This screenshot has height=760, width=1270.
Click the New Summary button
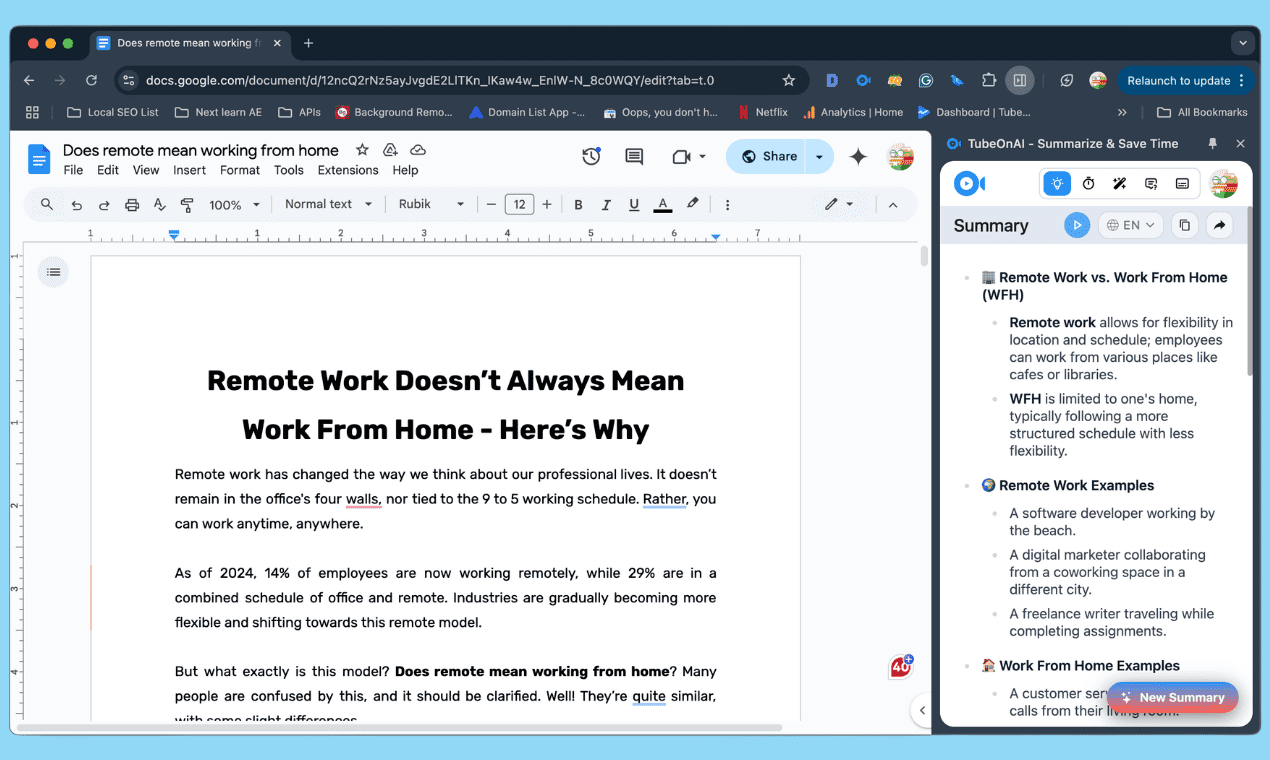tap(1172, 697)
